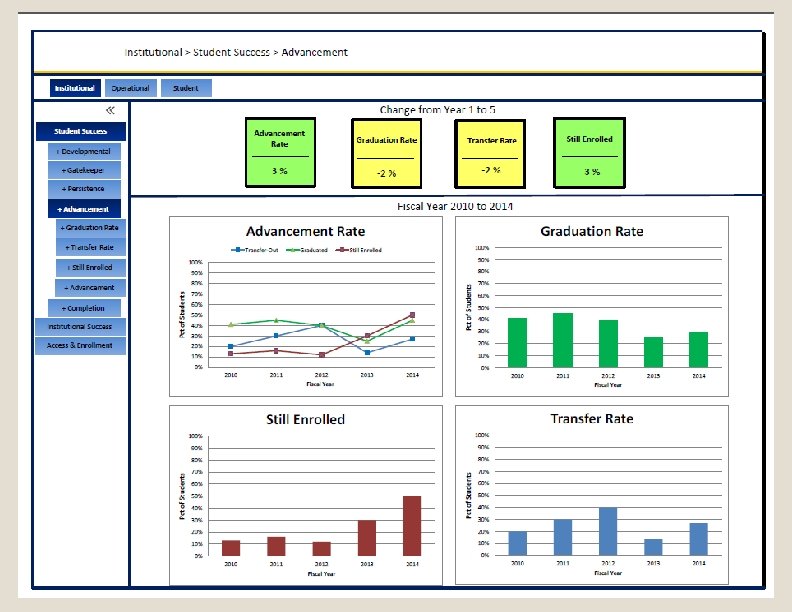Click the "Fiscal Year 2010 to 2014" heading

coord(455,206)
